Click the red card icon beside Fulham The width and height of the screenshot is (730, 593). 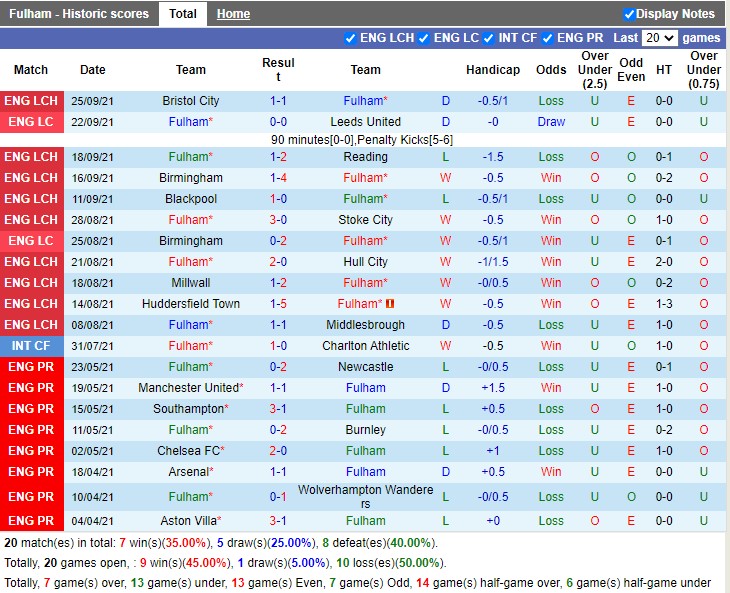[x=390, y=304]
